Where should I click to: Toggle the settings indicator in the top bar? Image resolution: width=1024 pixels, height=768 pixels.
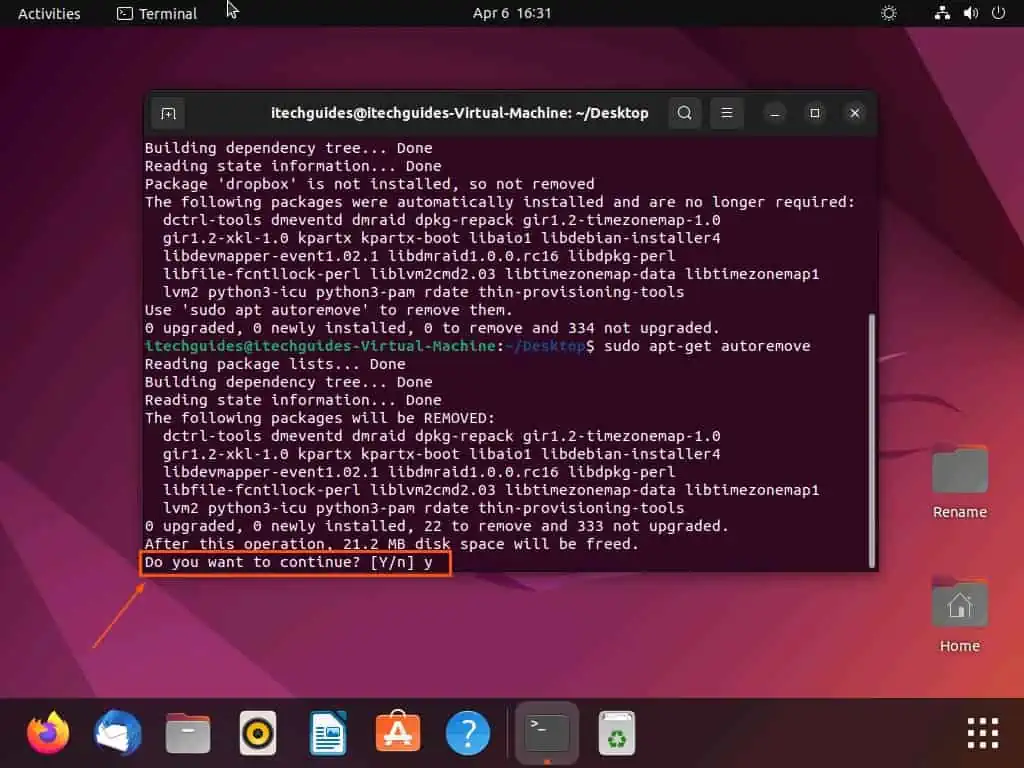(888, 13)
